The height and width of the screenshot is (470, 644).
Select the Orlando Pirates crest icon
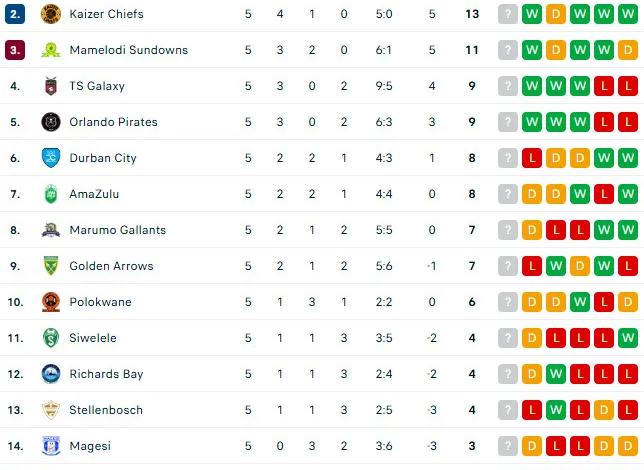click(51, 122)
